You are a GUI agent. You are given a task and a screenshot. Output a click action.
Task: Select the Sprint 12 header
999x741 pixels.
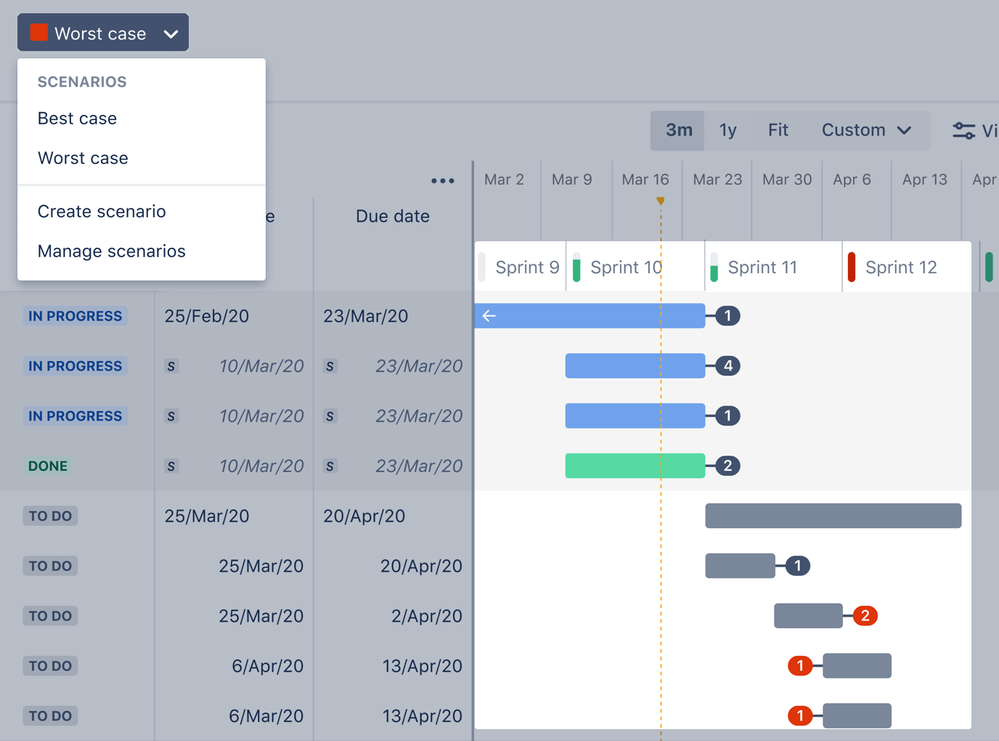coord(907,267)
